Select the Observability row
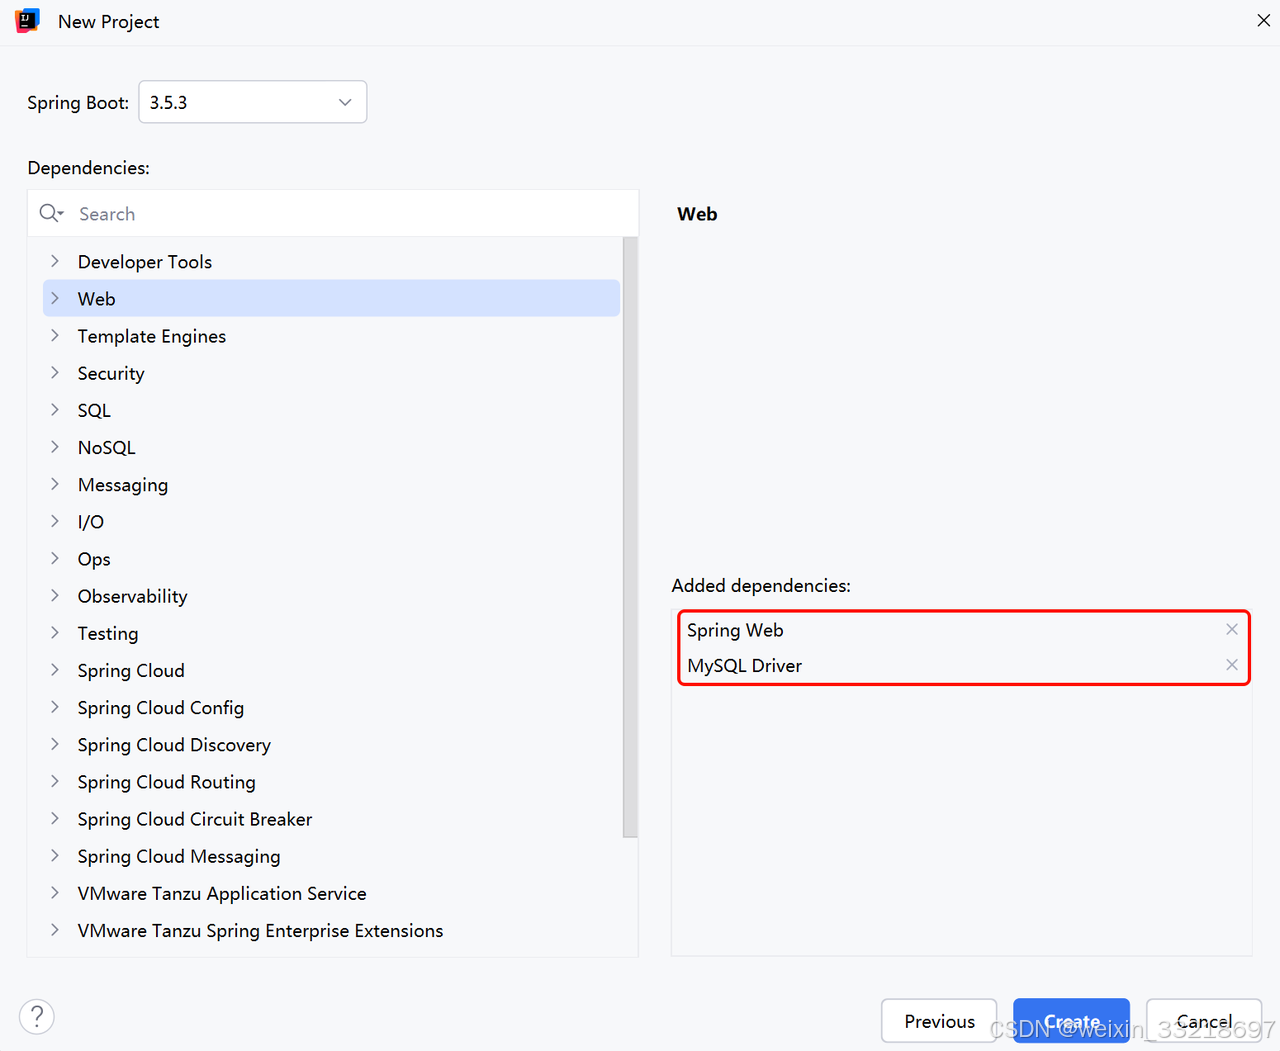 point(331,596)
